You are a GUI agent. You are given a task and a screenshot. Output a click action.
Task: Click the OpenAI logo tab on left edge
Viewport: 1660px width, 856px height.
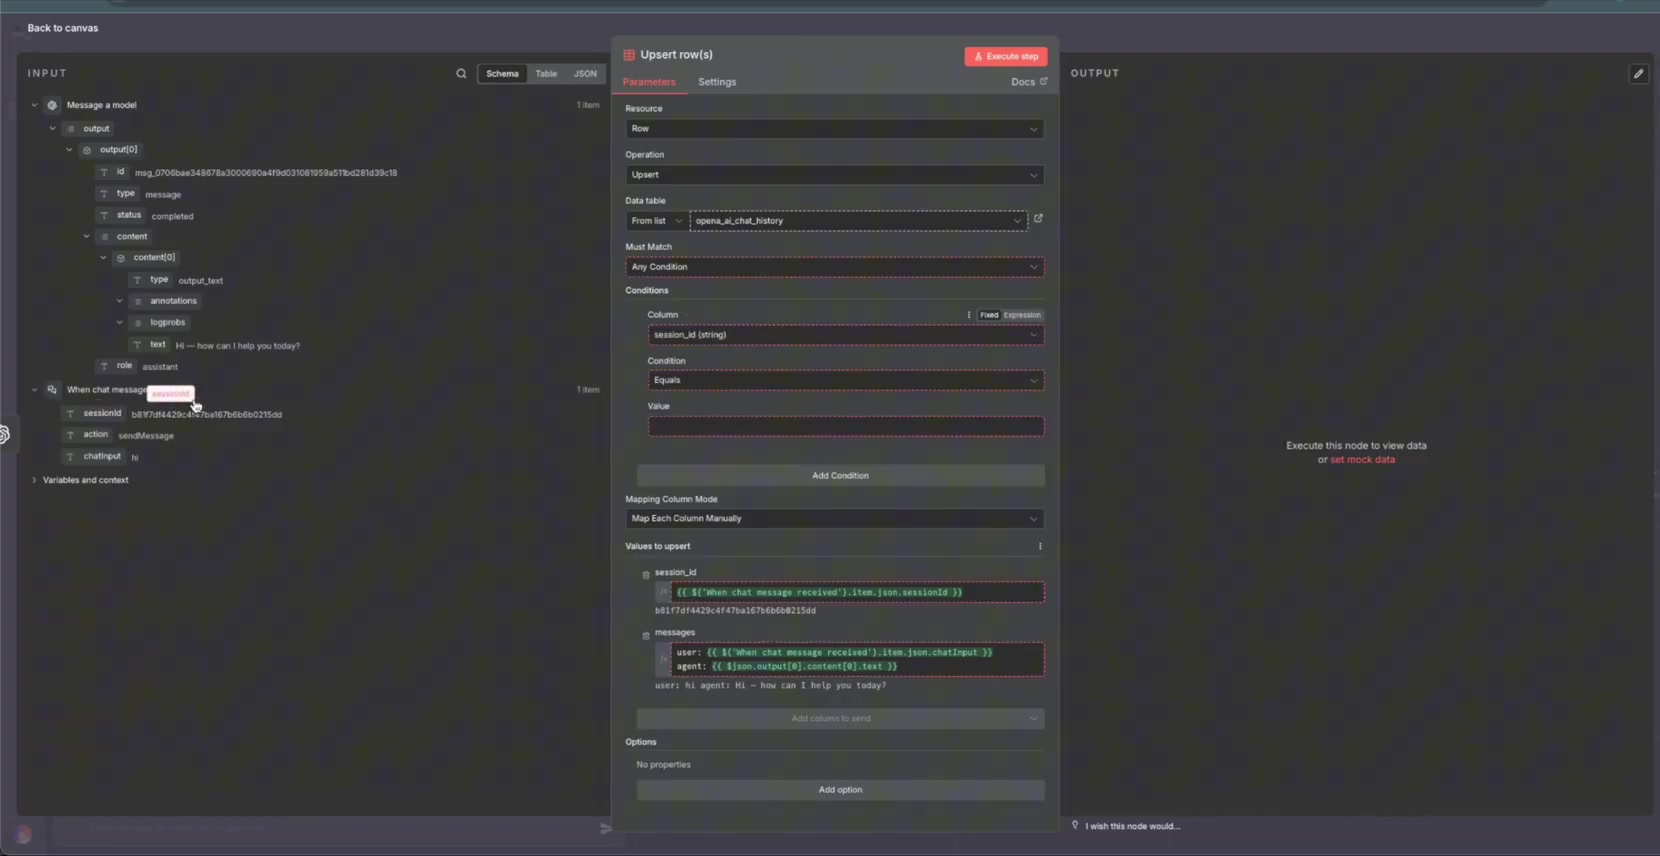(4, 435)
